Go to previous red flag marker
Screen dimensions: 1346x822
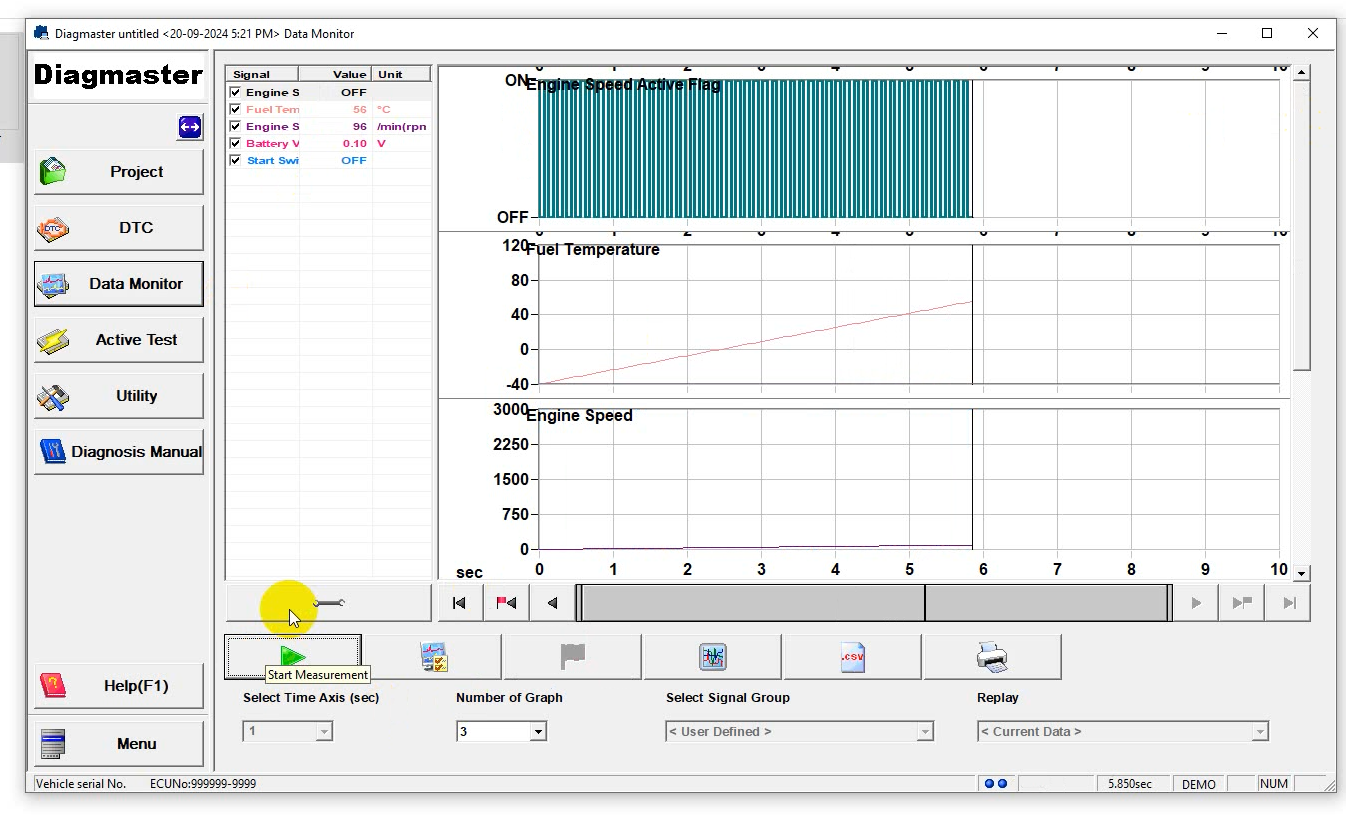click(506, 603)
